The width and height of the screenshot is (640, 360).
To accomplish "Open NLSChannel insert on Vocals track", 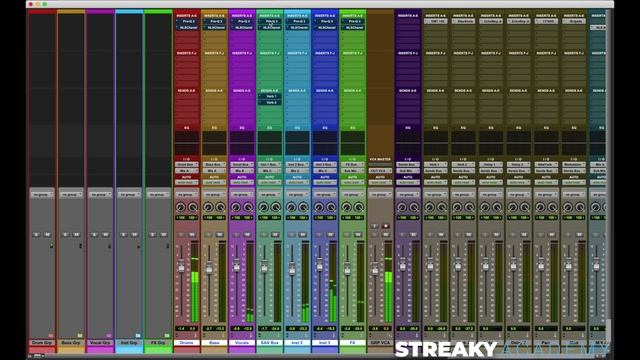I will pos(242,27).
